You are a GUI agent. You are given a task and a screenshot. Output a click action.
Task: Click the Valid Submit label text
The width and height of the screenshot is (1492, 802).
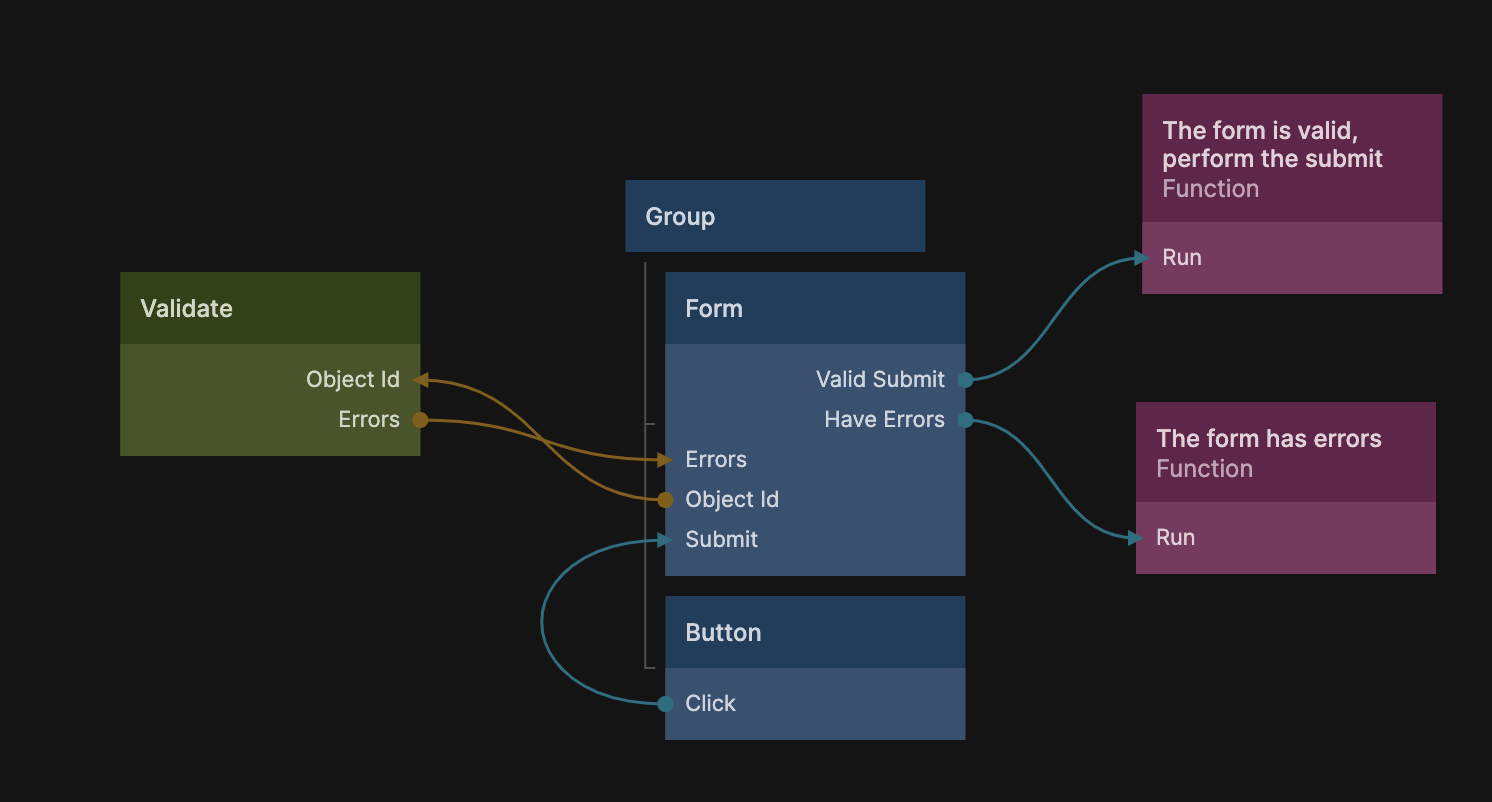coord(880,380)
